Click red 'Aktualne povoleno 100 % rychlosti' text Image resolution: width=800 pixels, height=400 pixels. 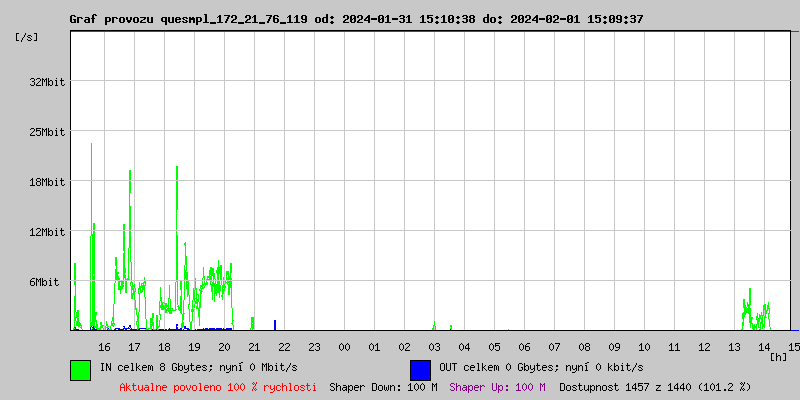(218, 387)
